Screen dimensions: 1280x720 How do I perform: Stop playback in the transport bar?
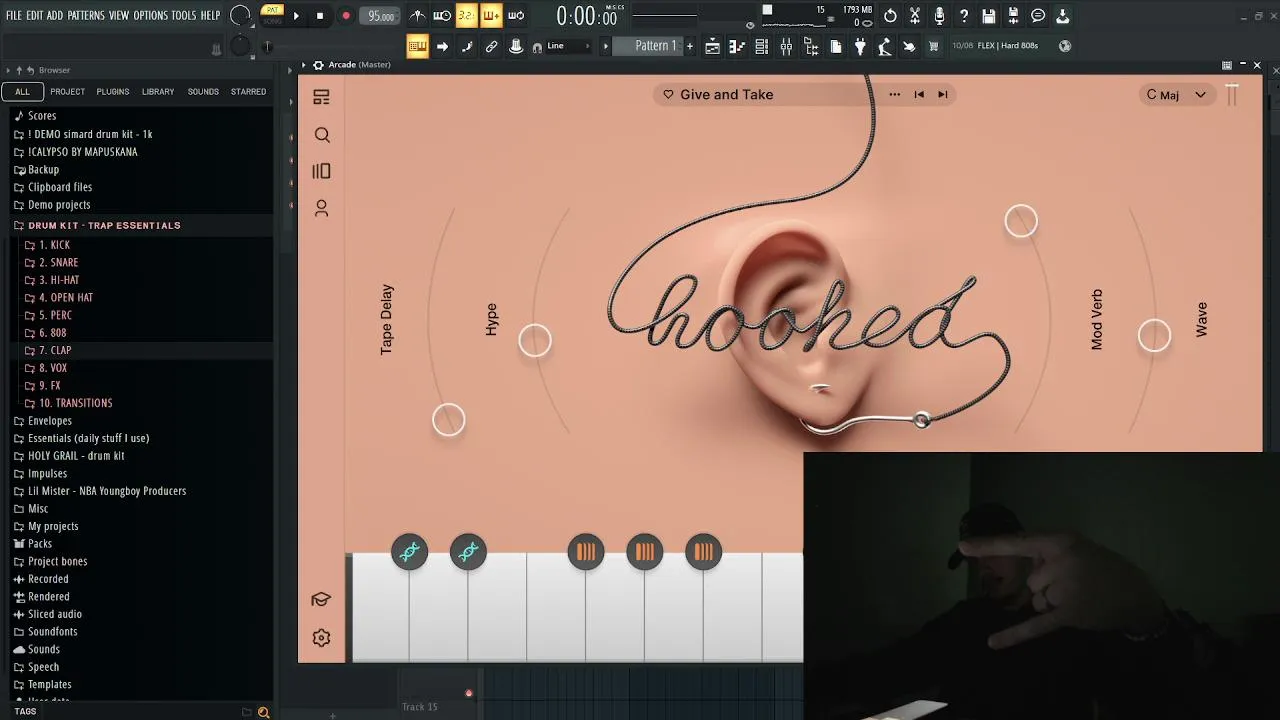pyautogui.click(x=320, y=16)
